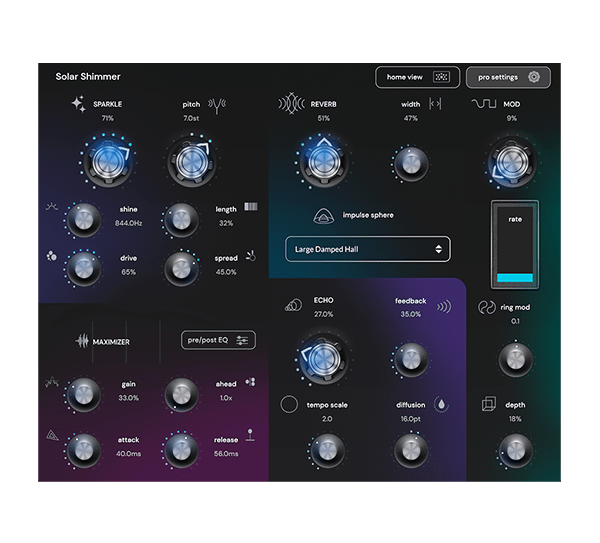This screenshot has width=600, height=543.
Task: Click the ring mod icon
Action: coord(487,308)
